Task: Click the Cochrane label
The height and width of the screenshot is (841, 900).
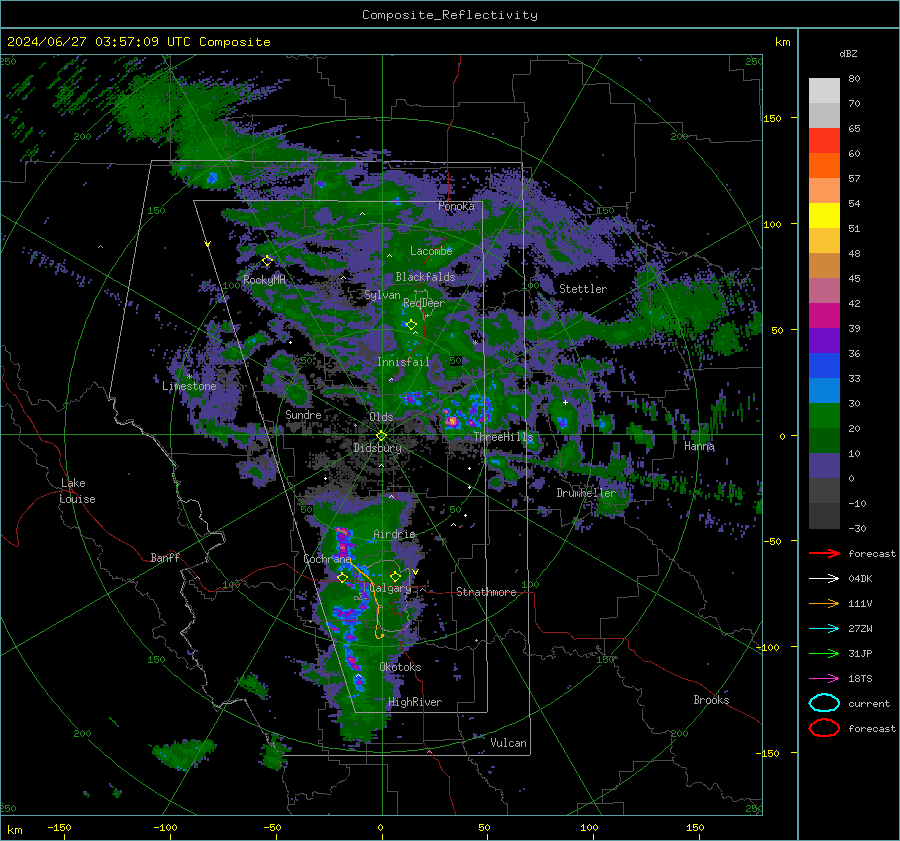Action: tap(327, 559)
